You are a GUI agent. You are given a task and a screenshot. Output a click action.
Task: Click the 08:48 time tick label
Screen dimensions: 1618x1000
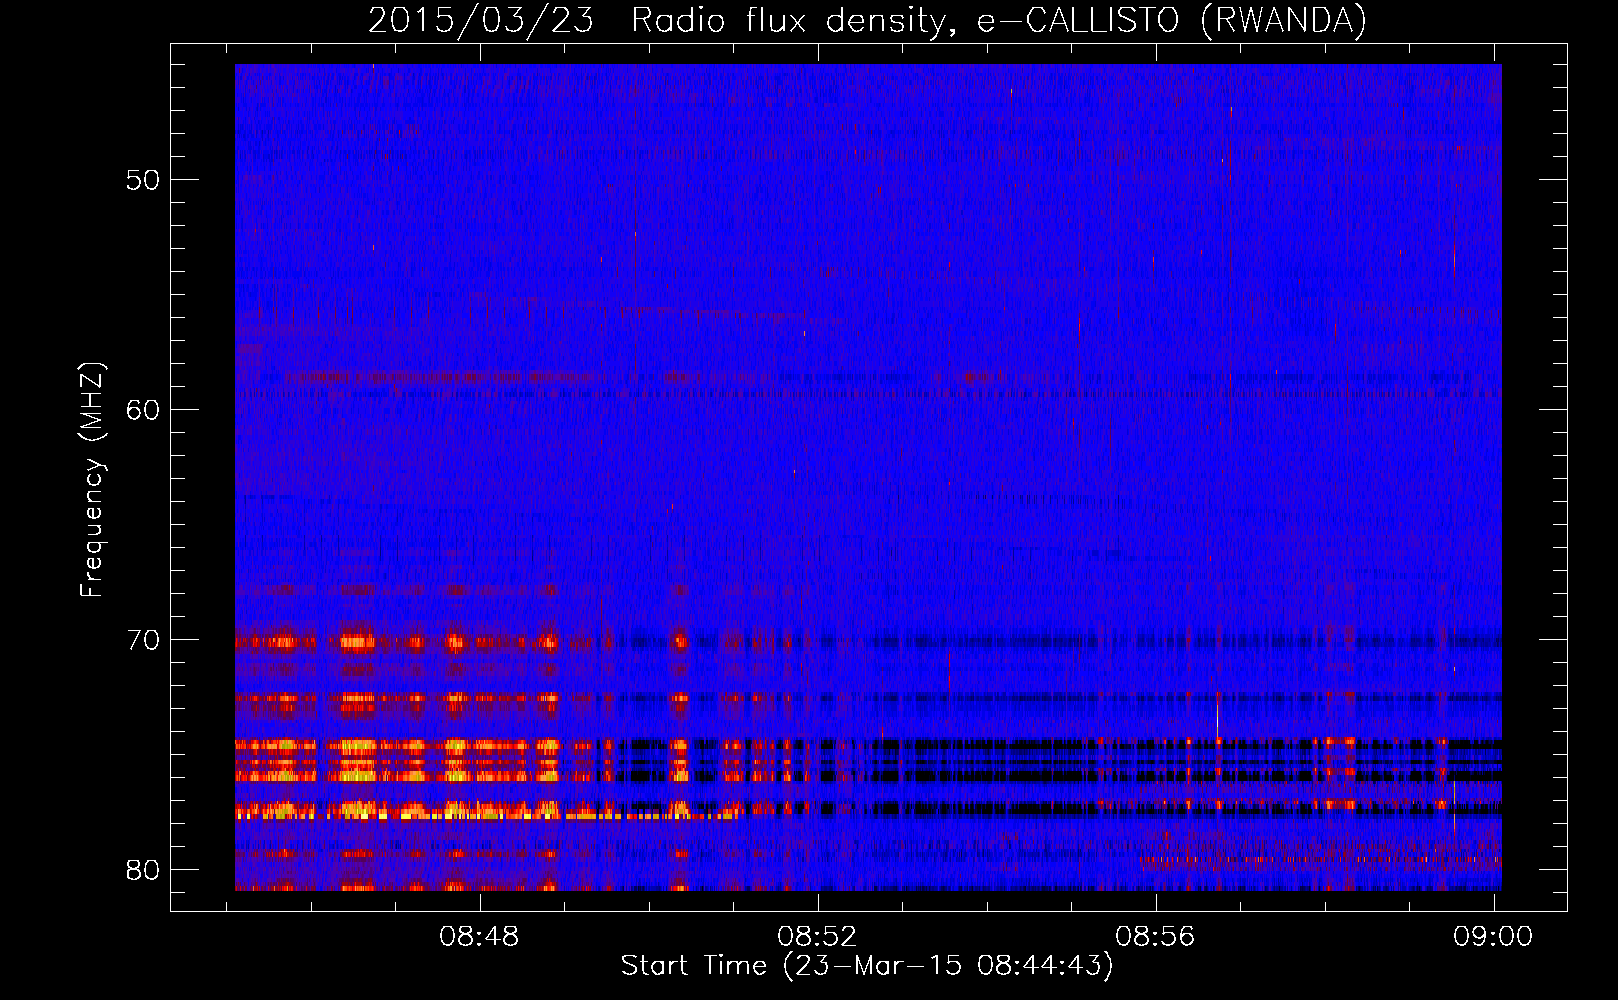[480, 936]
